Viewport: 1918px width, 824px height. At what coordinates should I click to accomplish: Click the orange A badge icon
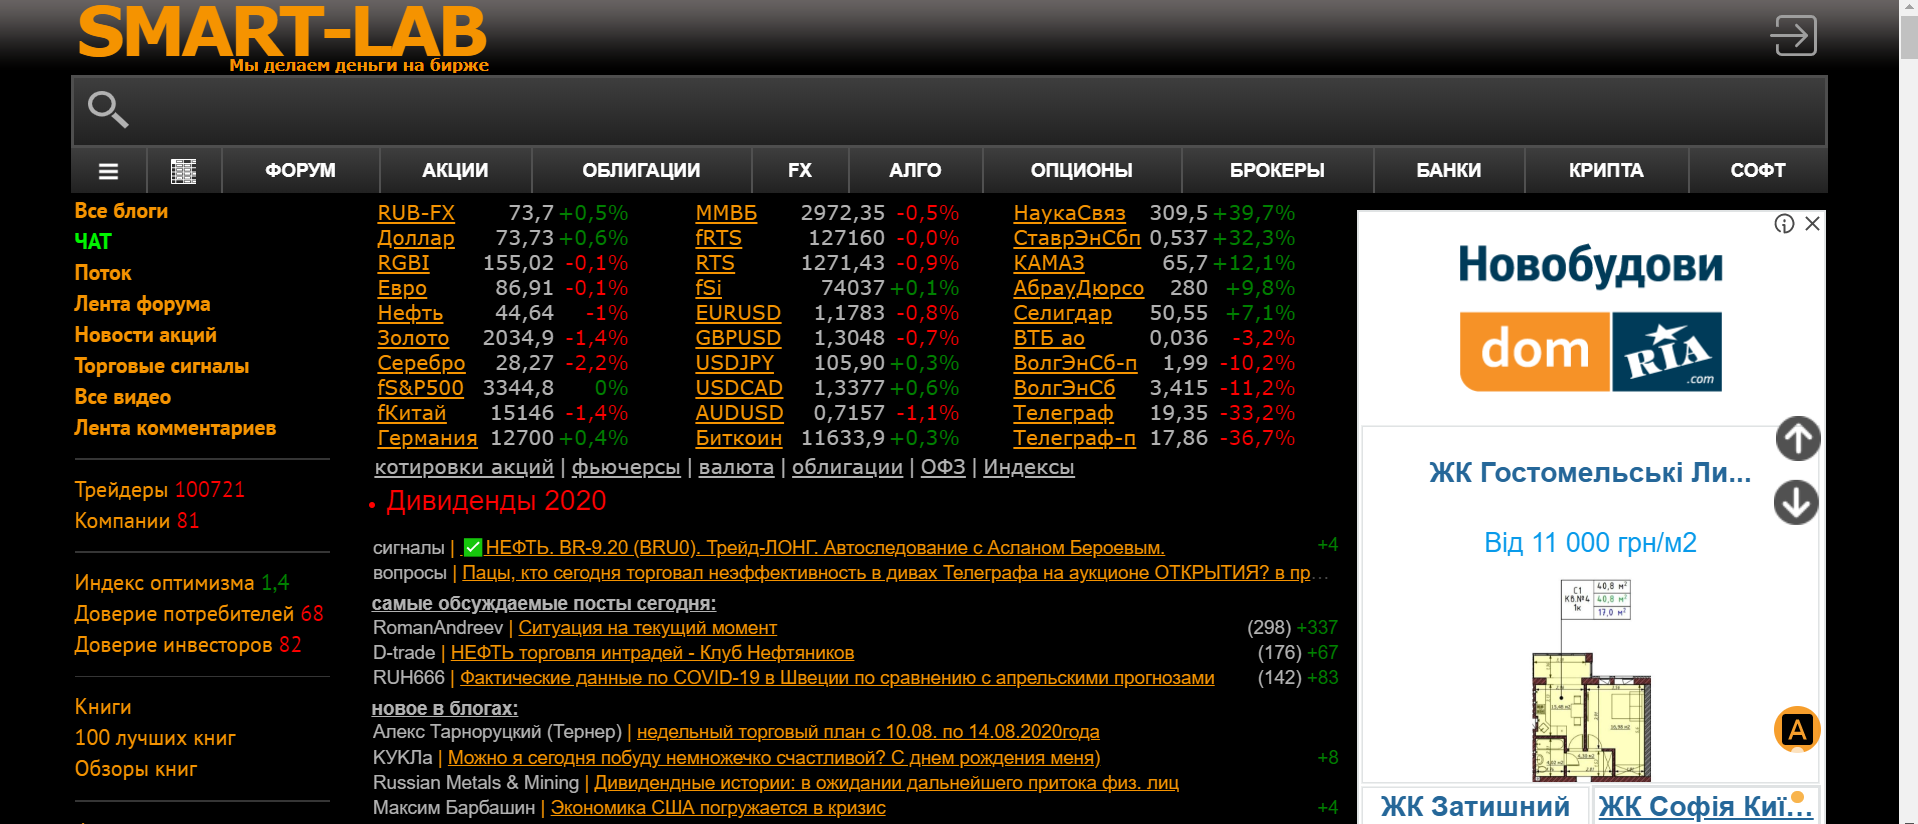click(1797, 729)
